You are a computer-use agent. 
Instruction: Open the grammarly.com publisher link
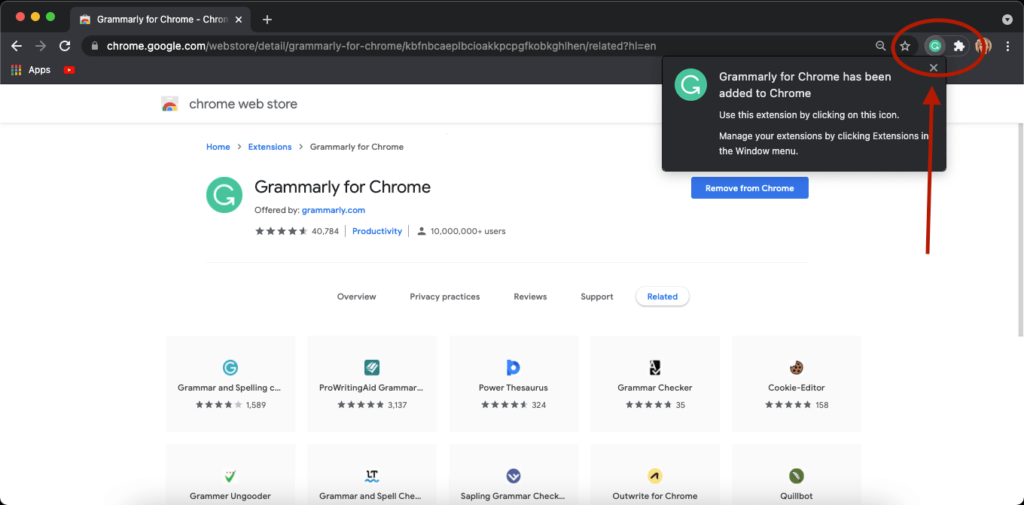pyautogui.click(x=333, y=210)
